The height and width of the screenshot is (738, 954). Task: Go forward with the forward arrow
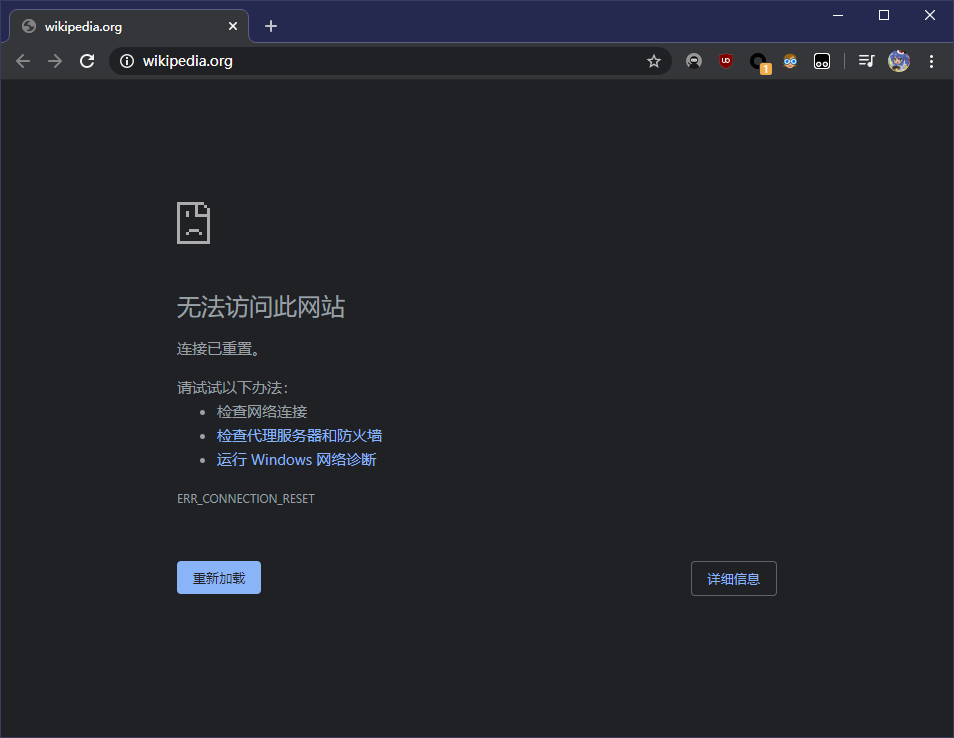coord(55,61)
